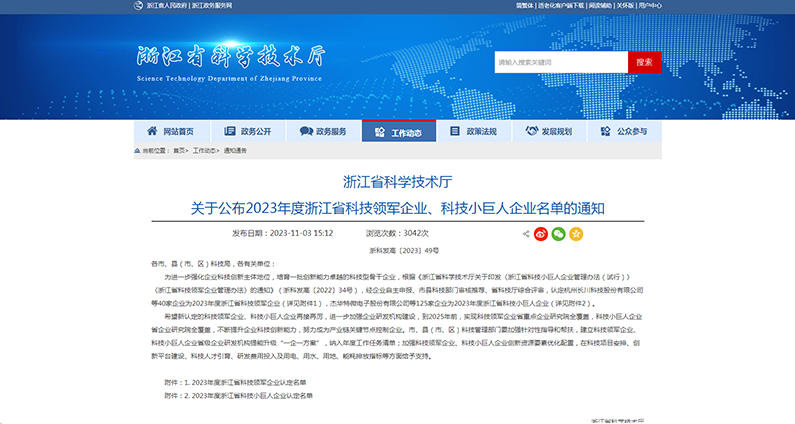Viewport: 795px width, 424px height.
Task: Go to 首页 in breadcrumb
Action: pos(179,151)
